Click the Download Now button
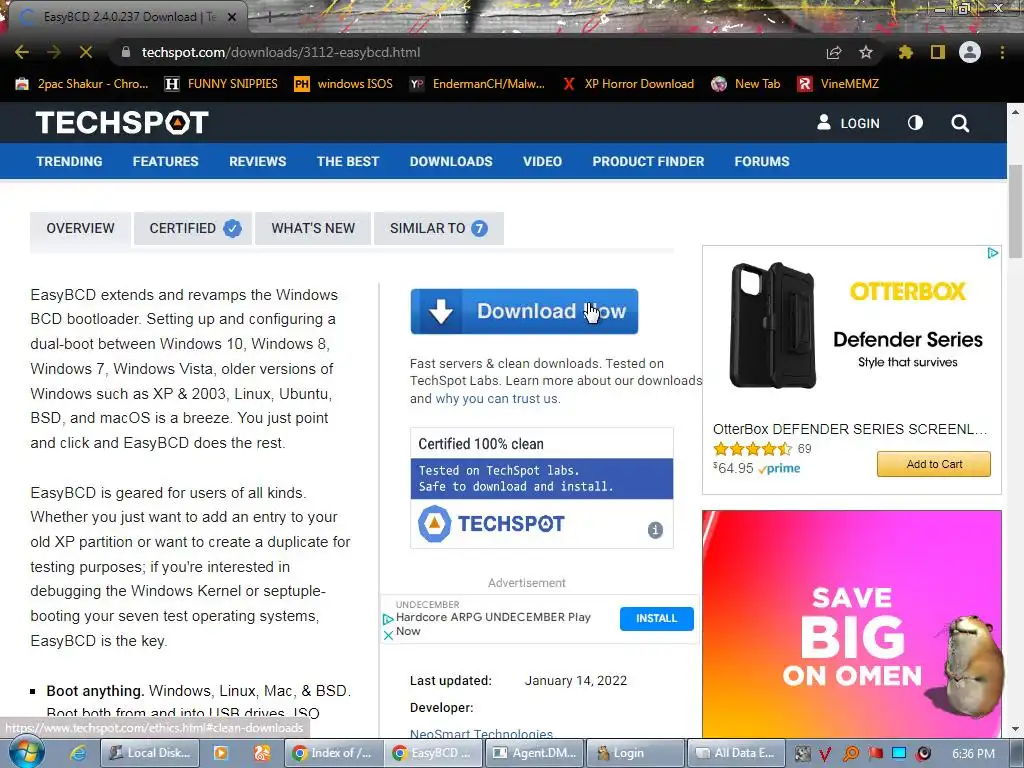This screenshot has width=1024, height=768. 524,312
